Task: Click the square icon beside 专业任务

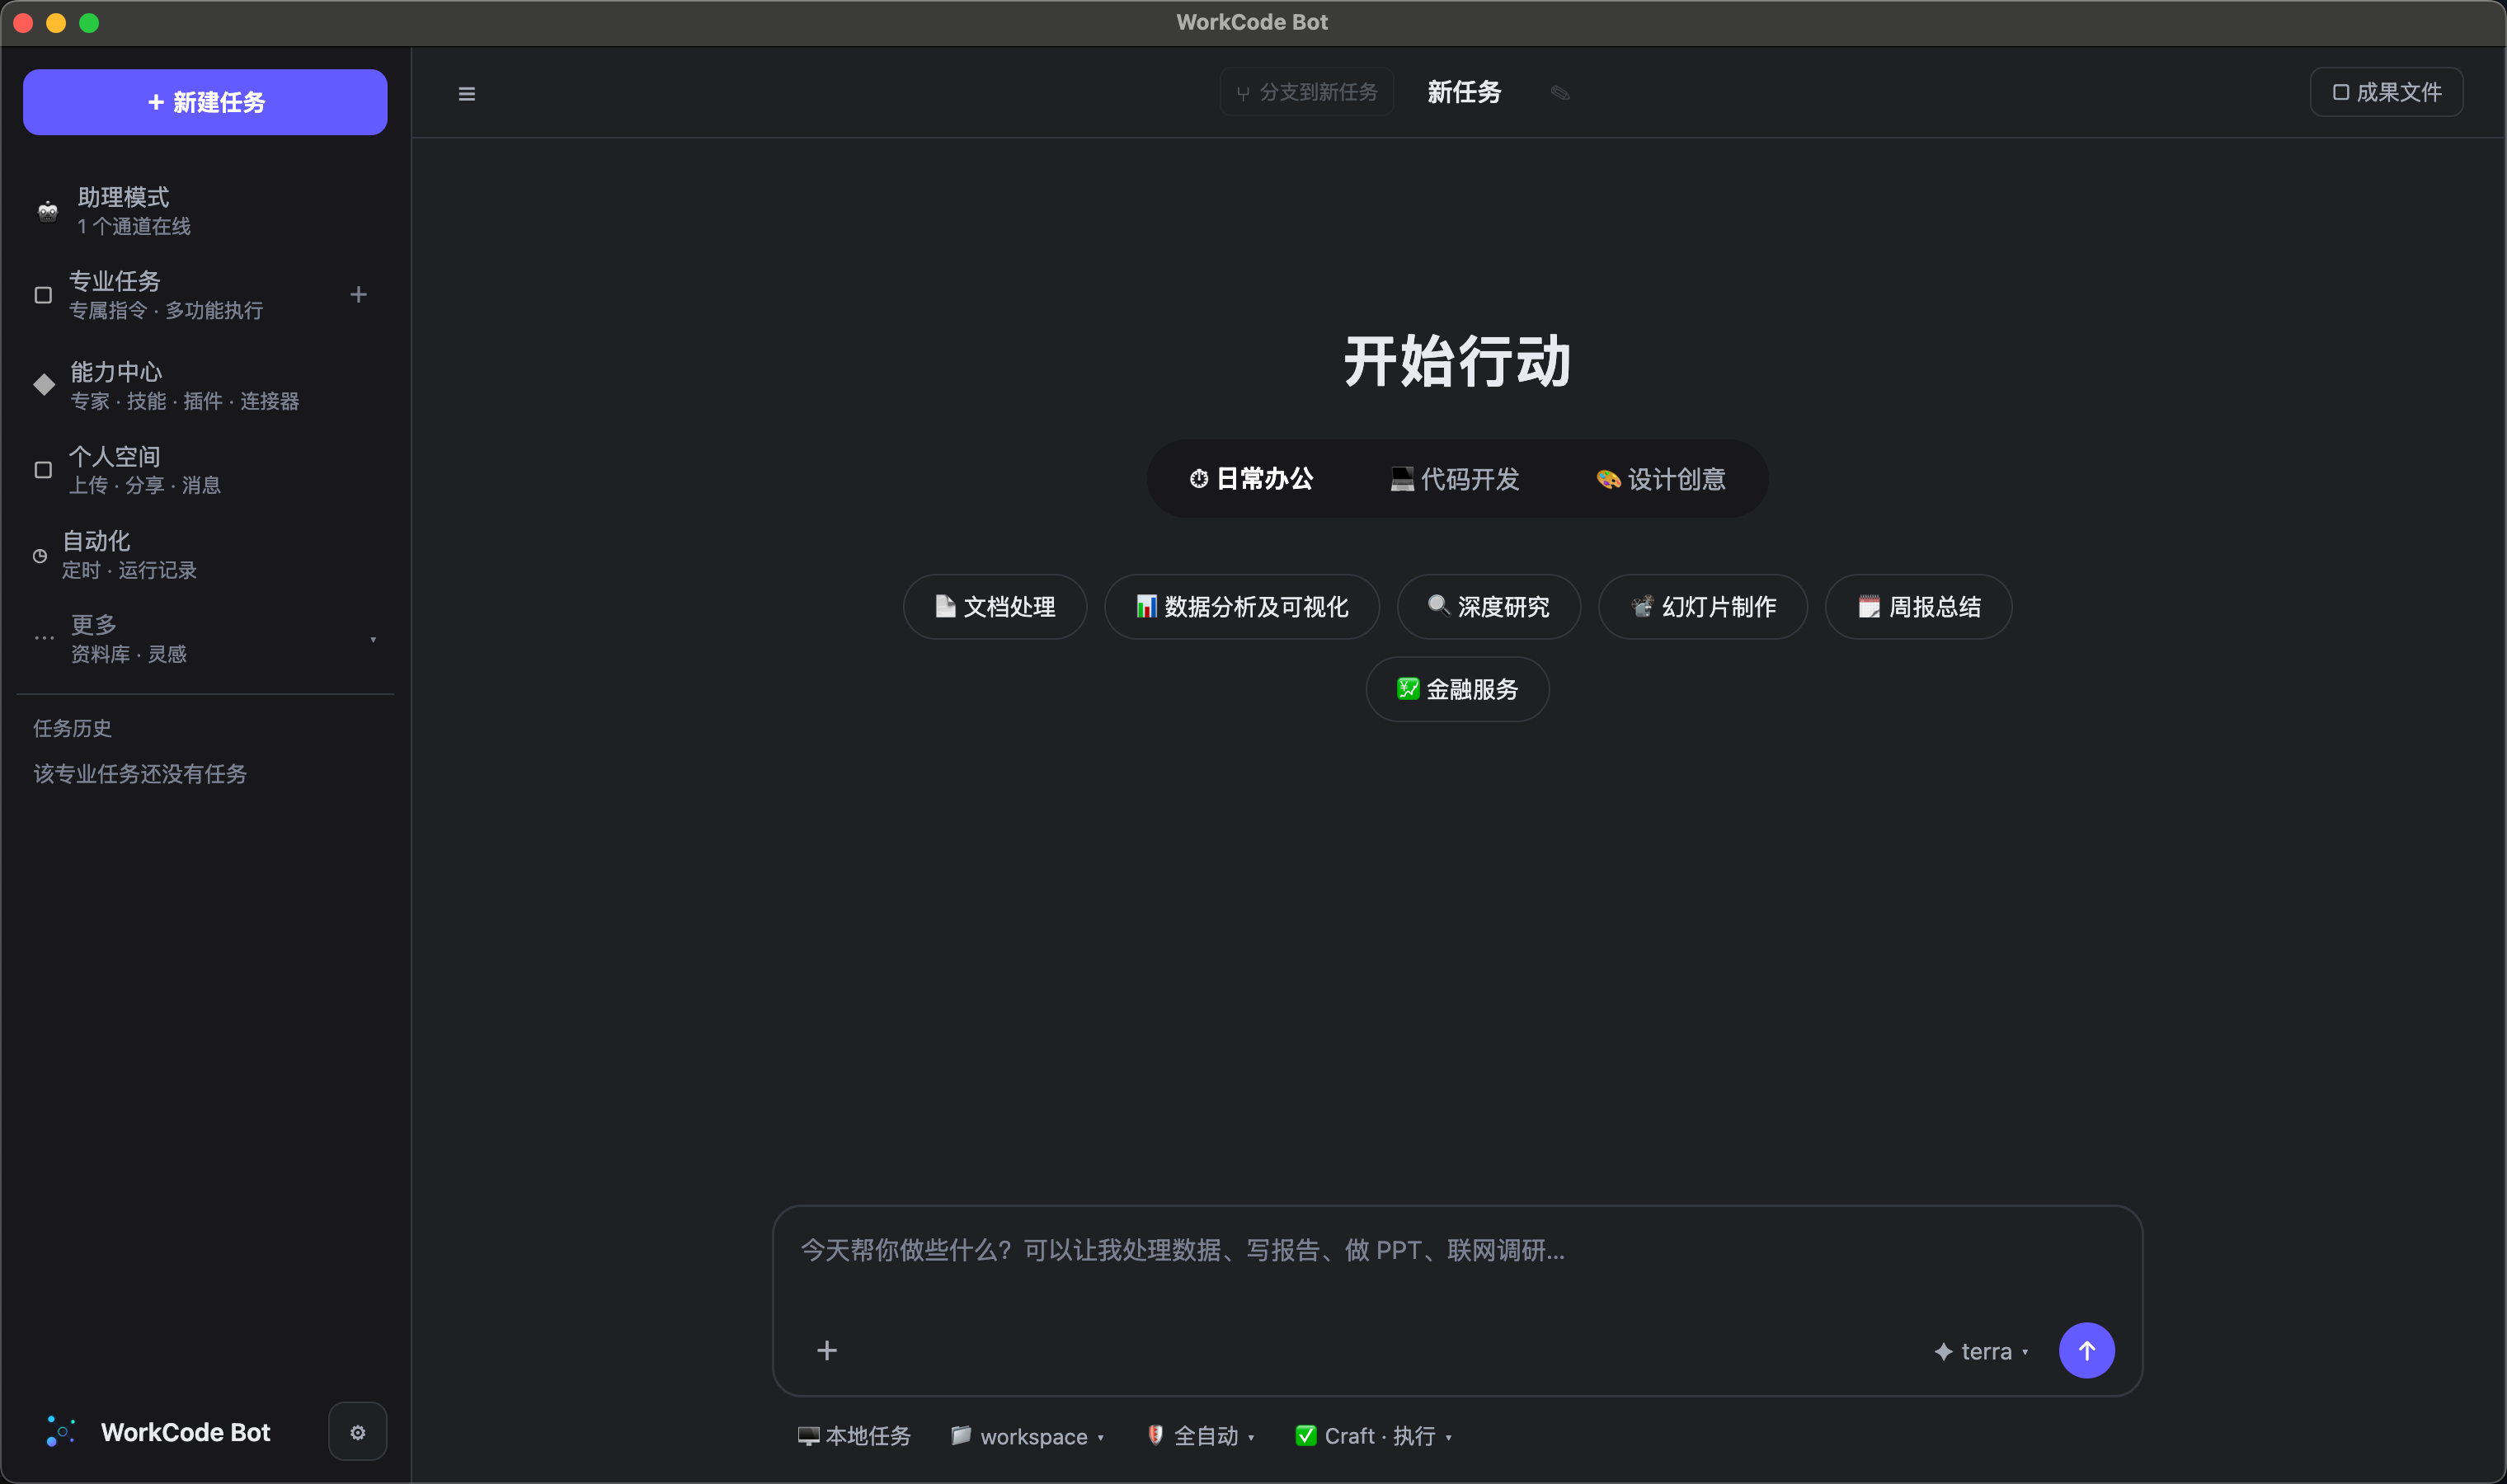Action: coord(43,295)
